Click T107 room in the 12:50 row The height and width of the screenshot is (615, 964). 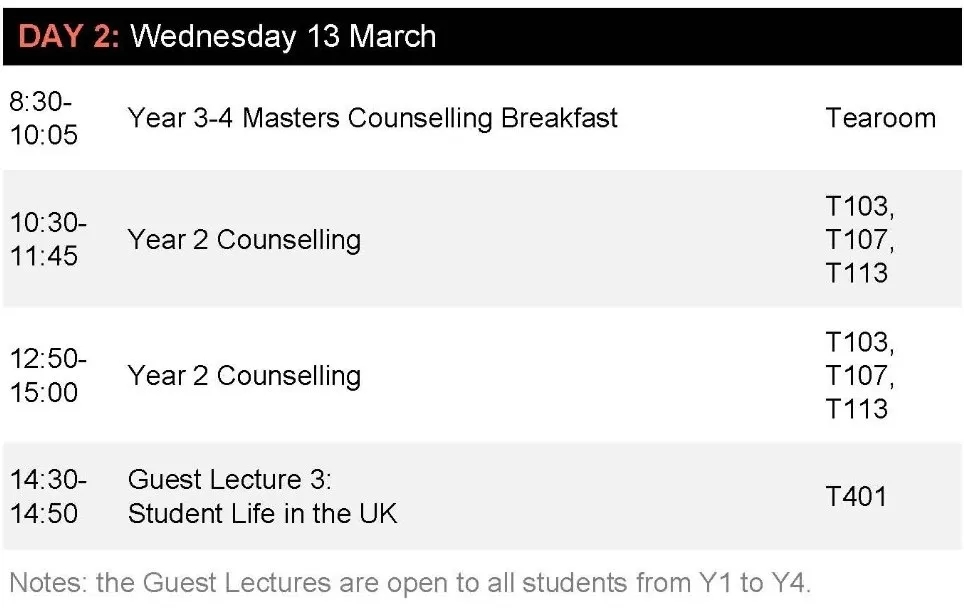coord(859,376)
